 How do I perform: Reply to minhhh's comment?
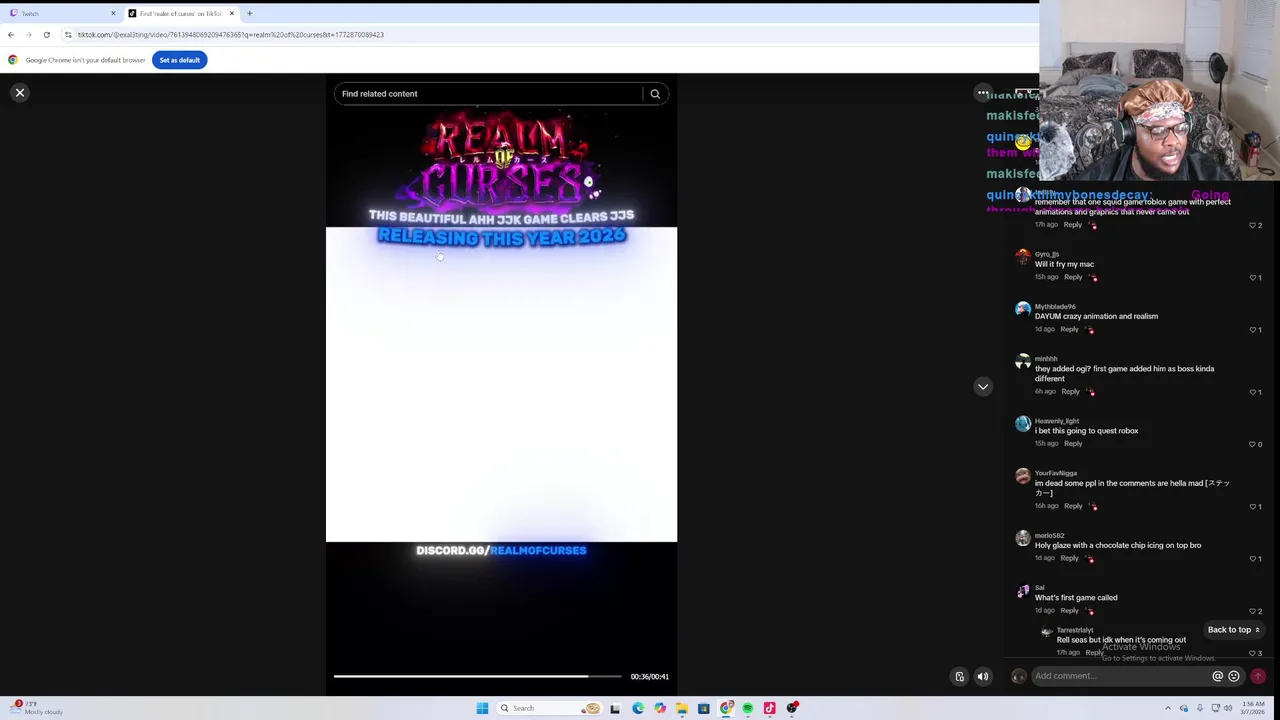click(x=1070, y=392)
